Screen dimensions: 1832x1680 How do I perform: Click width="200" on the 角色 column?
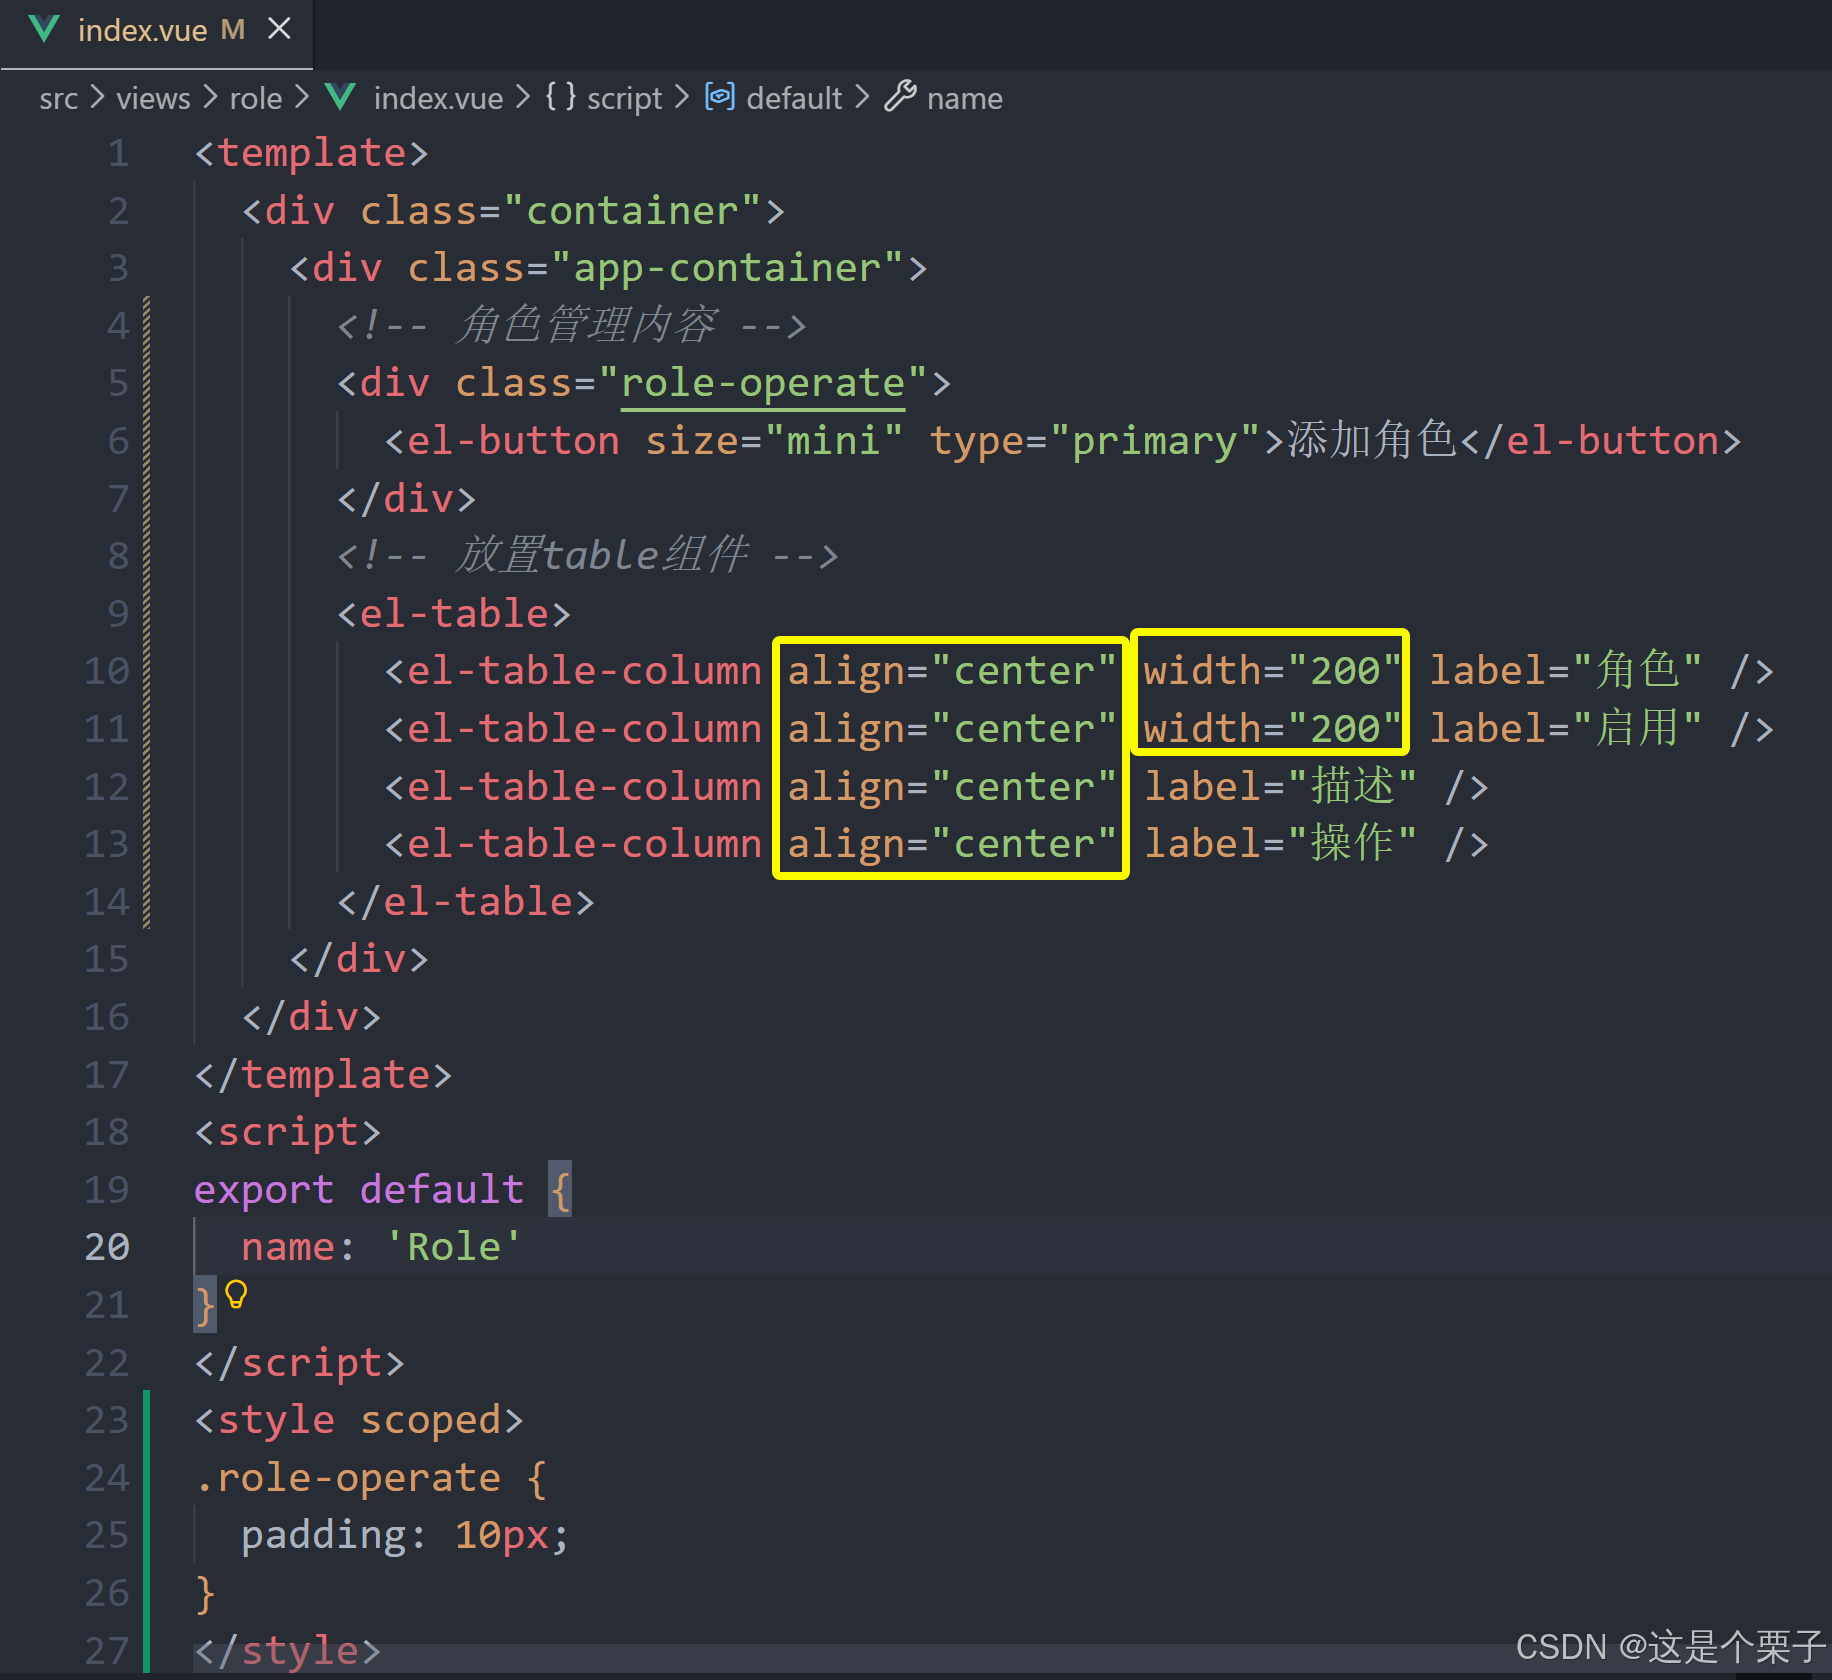1273,671
